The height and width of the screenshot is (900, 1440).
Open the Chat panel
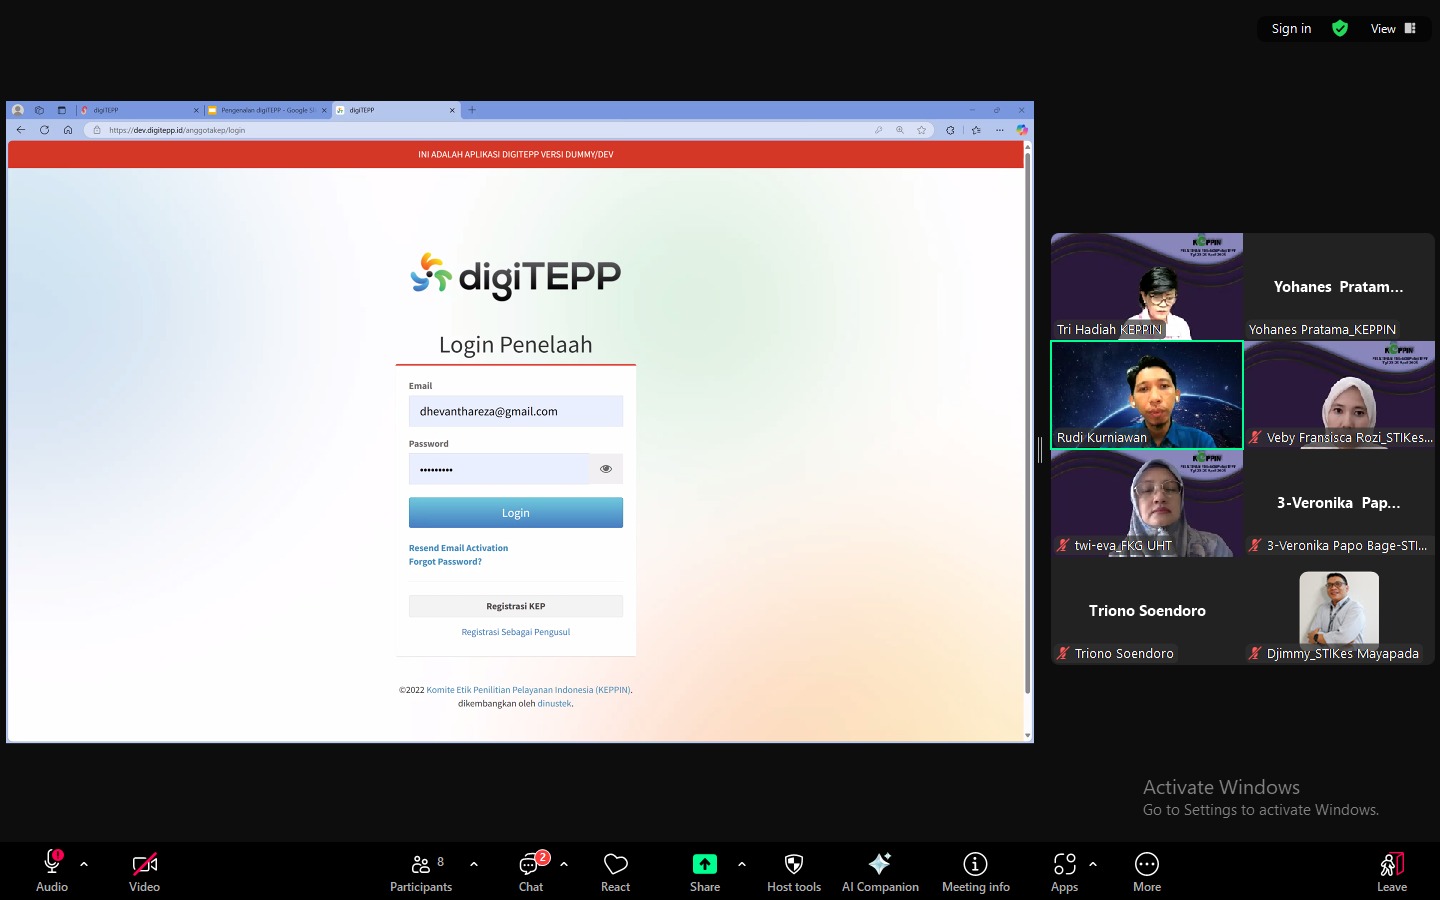point(531,871)
